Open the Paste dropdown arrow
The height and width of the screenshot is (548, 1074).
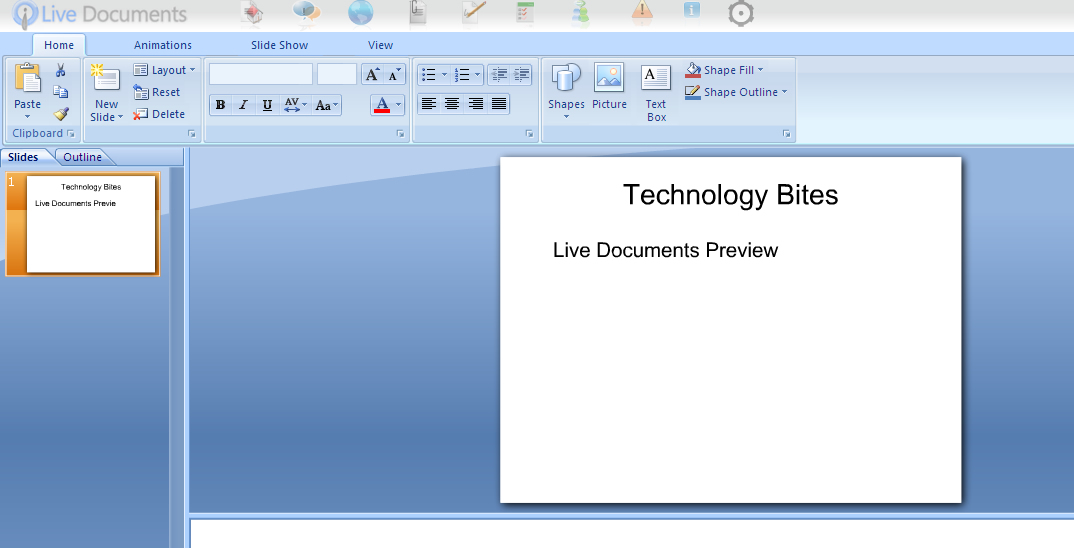pos(27,117)
